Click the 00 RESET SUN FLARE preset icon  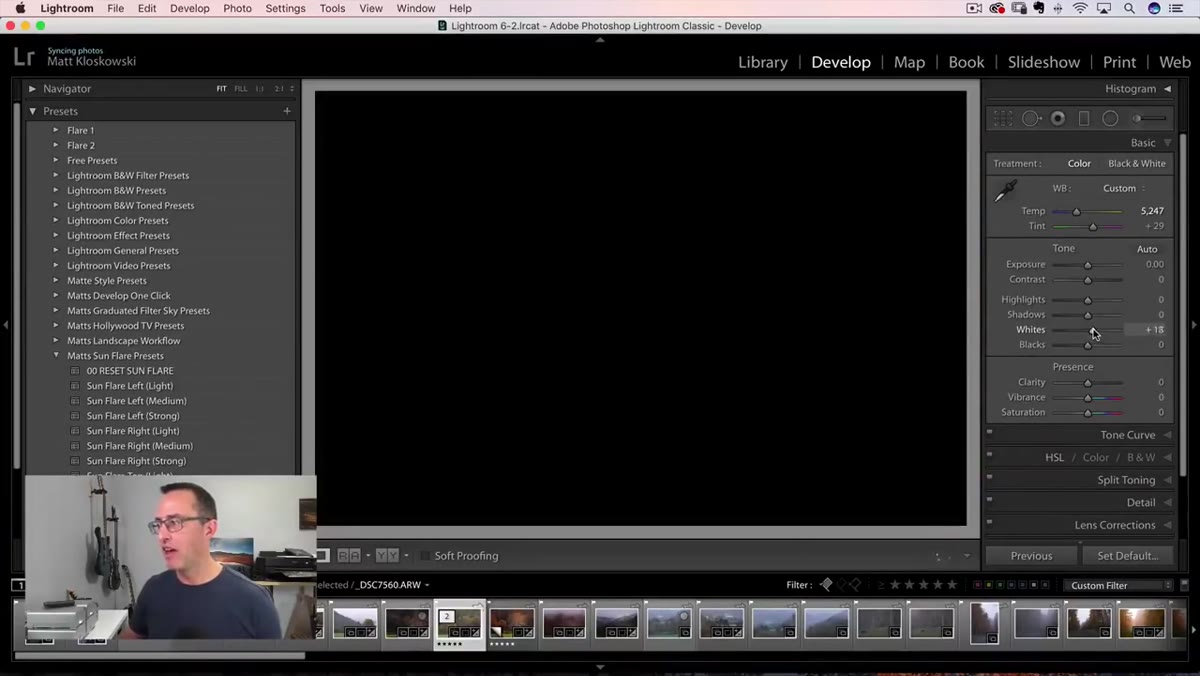click(x=75, y=371)
